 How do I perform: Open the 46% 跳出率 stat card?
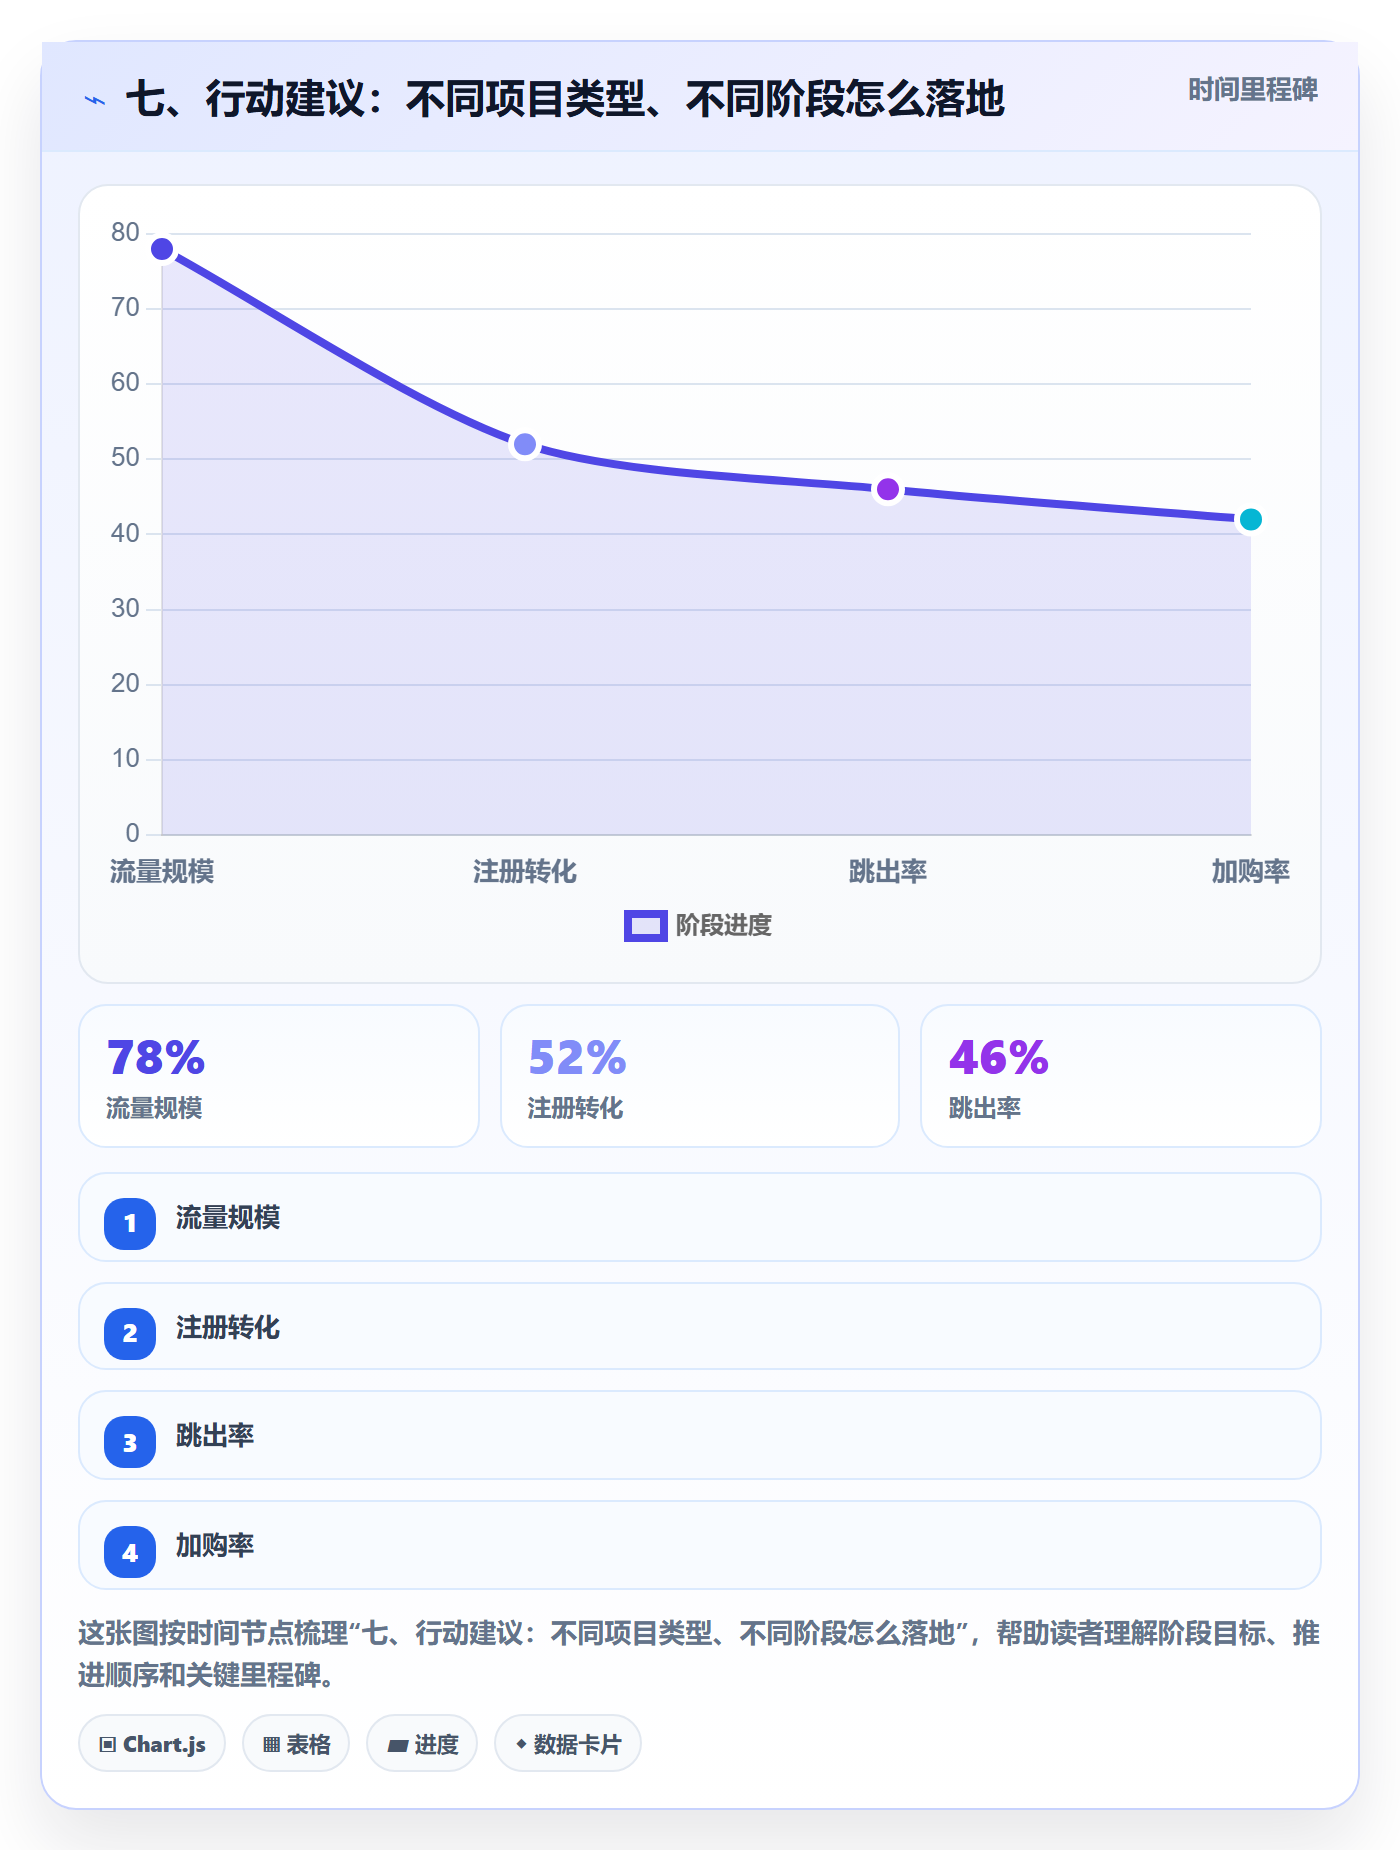click(1121, 1076)
